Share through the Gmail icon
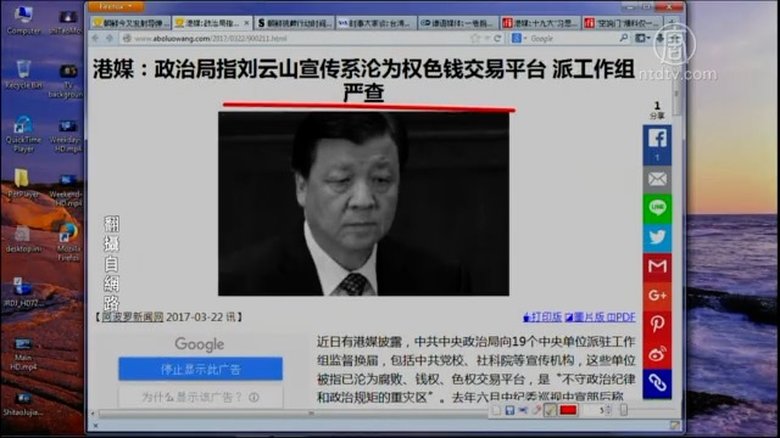Screen dimensions: 780x438 point(657,266)
